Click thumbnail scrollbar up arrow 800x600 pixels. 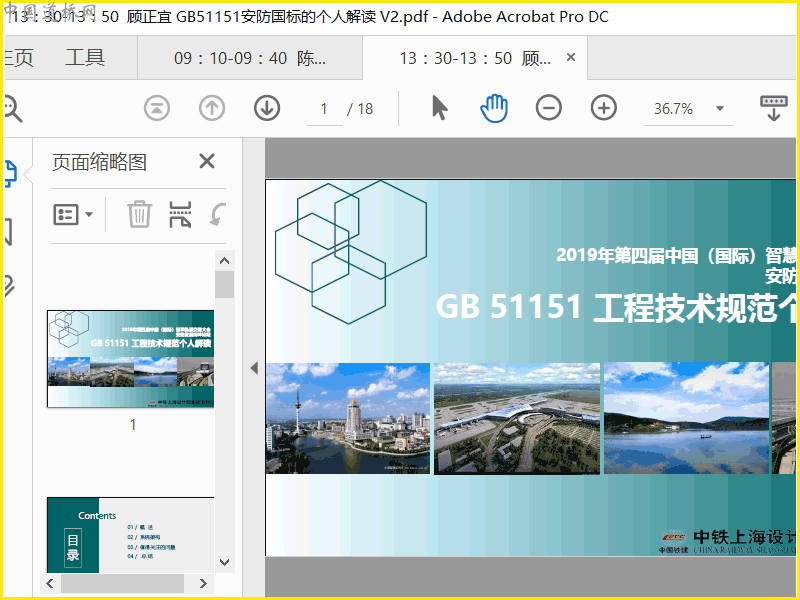[x=224, y=261]
